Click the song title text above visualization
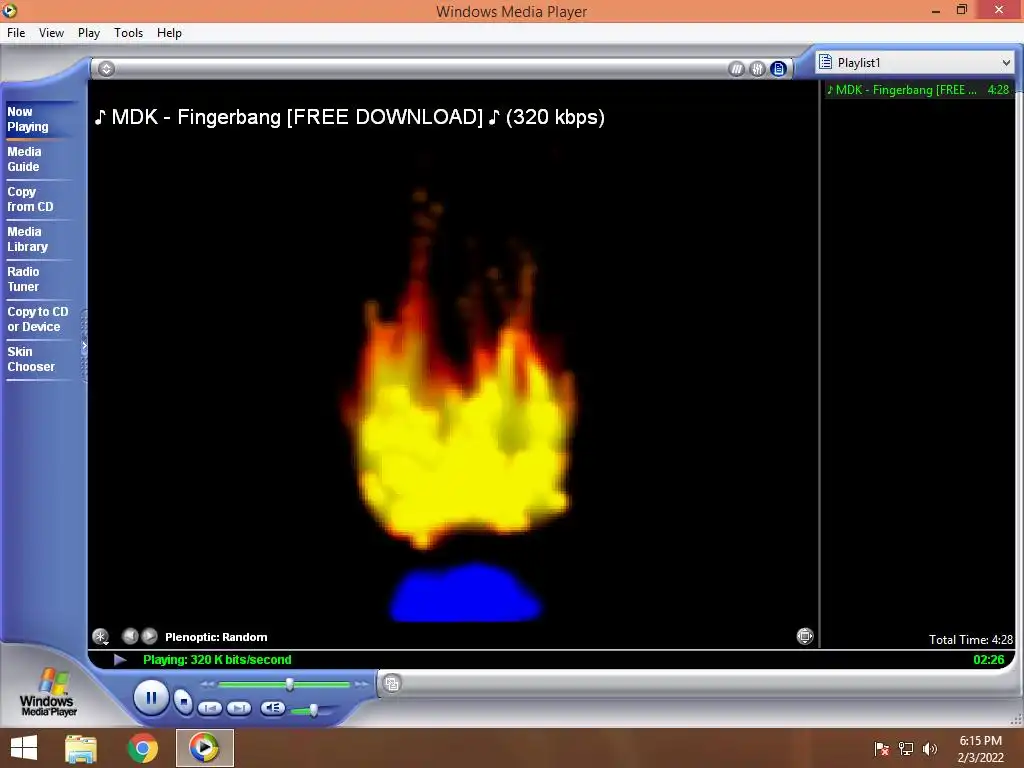1024x768 pixels. pyautogui.click(x=350, y=117)
